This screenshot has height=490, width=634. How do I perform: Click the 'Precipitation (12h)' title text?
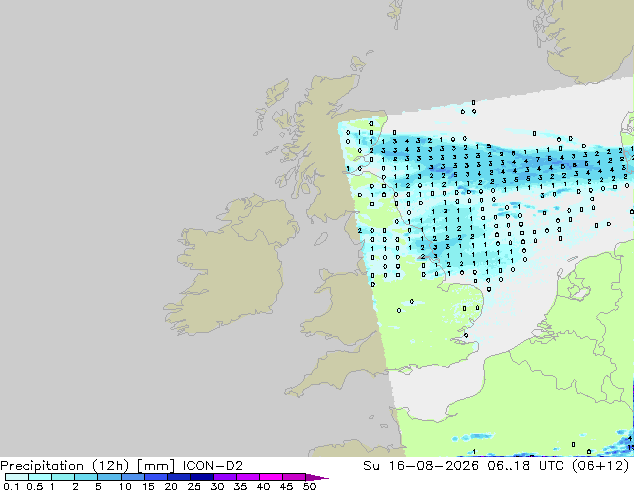(64, 466)
